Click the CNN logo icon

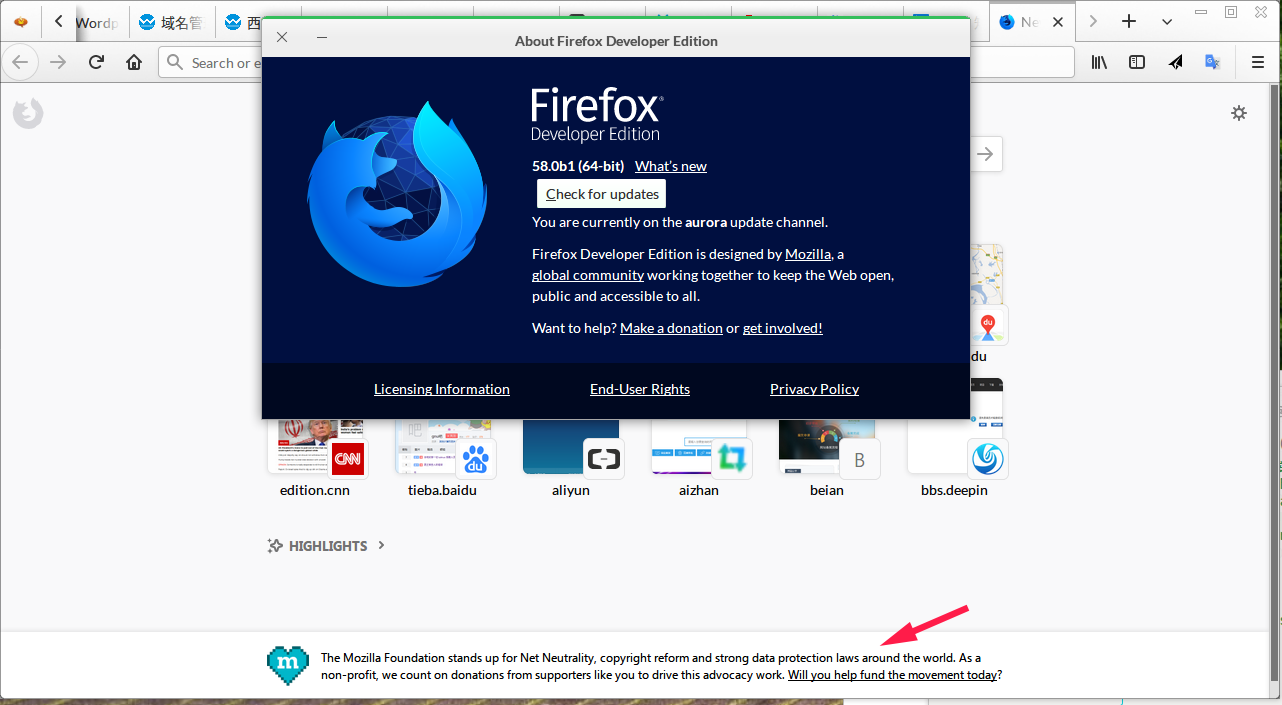(348, 459)
